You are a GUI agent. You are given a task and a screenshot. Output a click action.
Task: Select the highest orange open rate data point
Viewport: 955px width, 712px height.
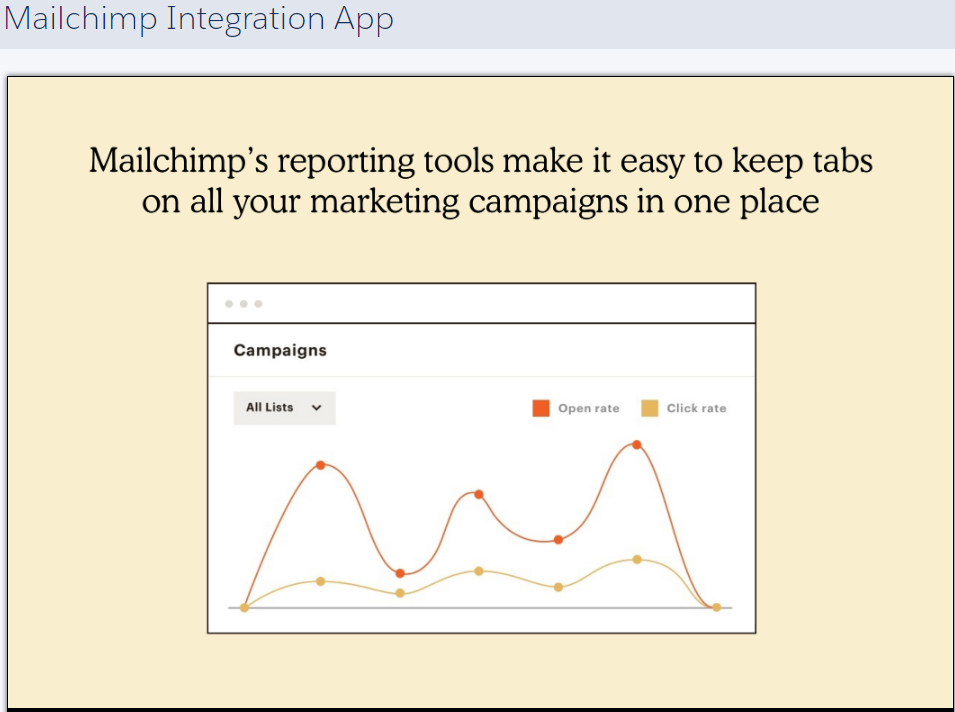(636, 445)
